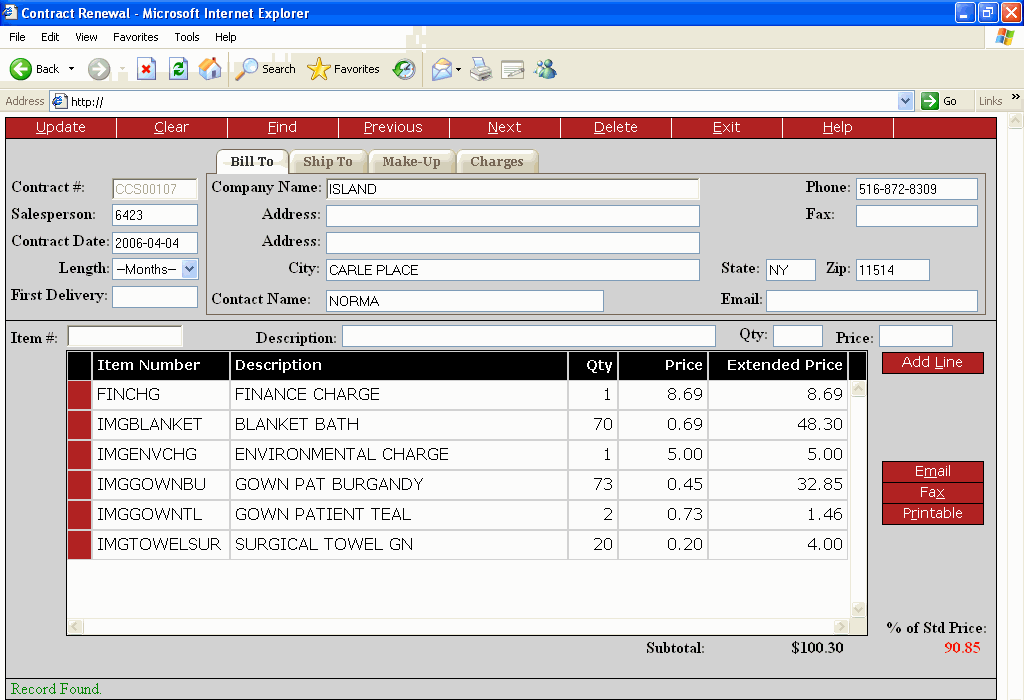Select the red marker for FINCHG row
This screenshot has width=1024, height=700.
click(x=79, y=395)
